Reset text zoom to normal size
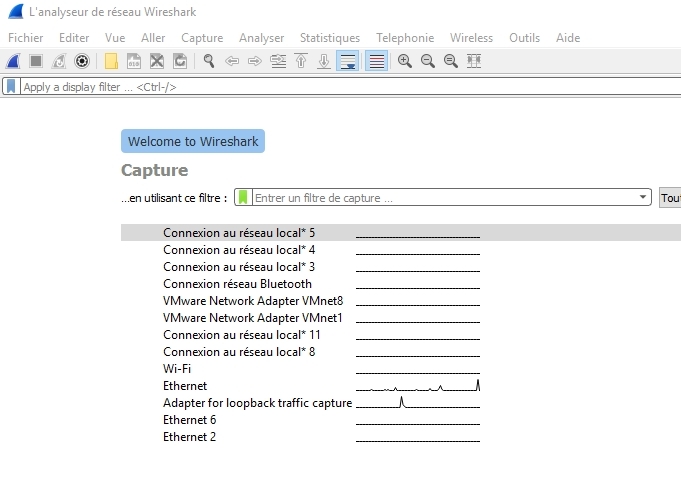The width and height of the screenshot is (681, 481). coord(451,61)
